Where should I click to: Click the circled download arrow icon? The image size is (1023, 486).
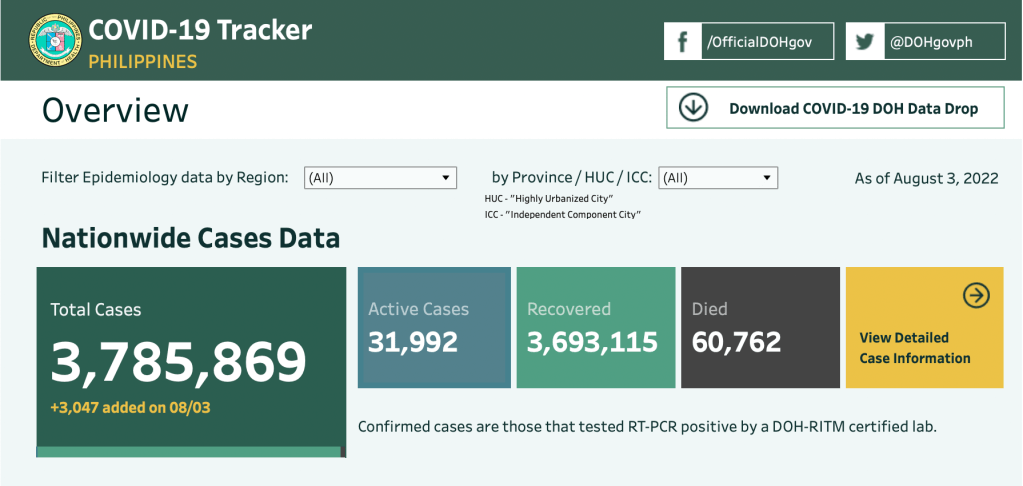tap(693, 108)
